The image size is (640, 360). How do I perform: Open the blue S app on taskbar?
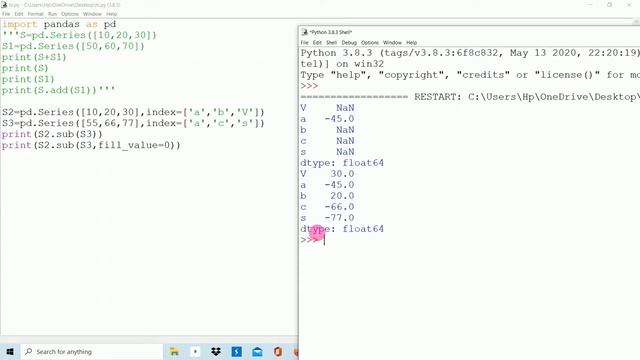[x=236, y=351]
